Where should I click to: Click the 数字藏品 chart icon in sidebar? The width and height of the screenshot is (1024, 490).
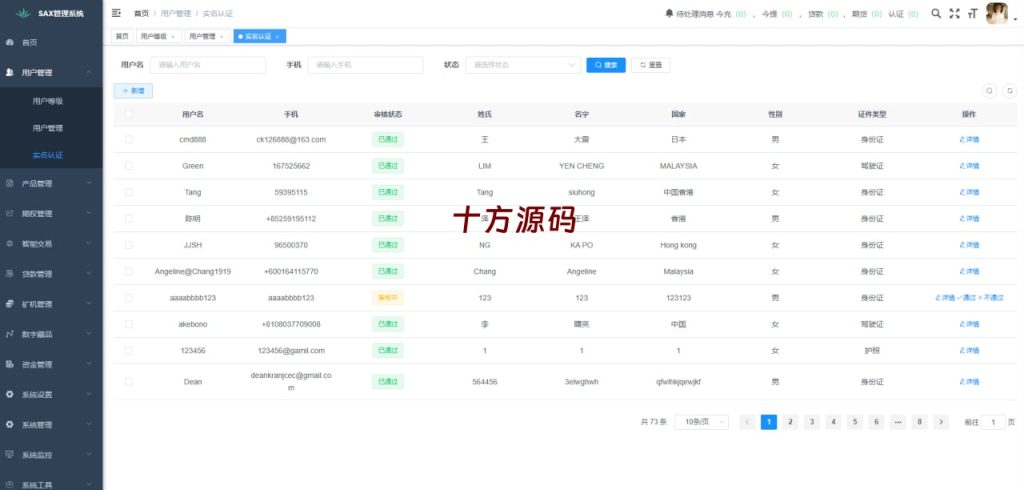click(10, 334)
